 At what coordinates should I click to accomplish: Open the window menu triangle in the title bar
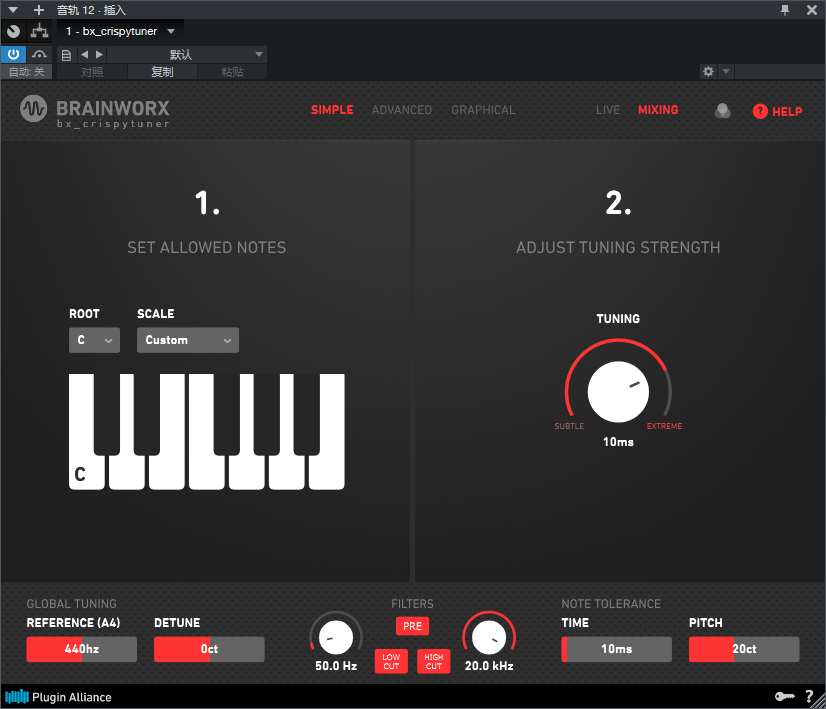tap(13, 10)
